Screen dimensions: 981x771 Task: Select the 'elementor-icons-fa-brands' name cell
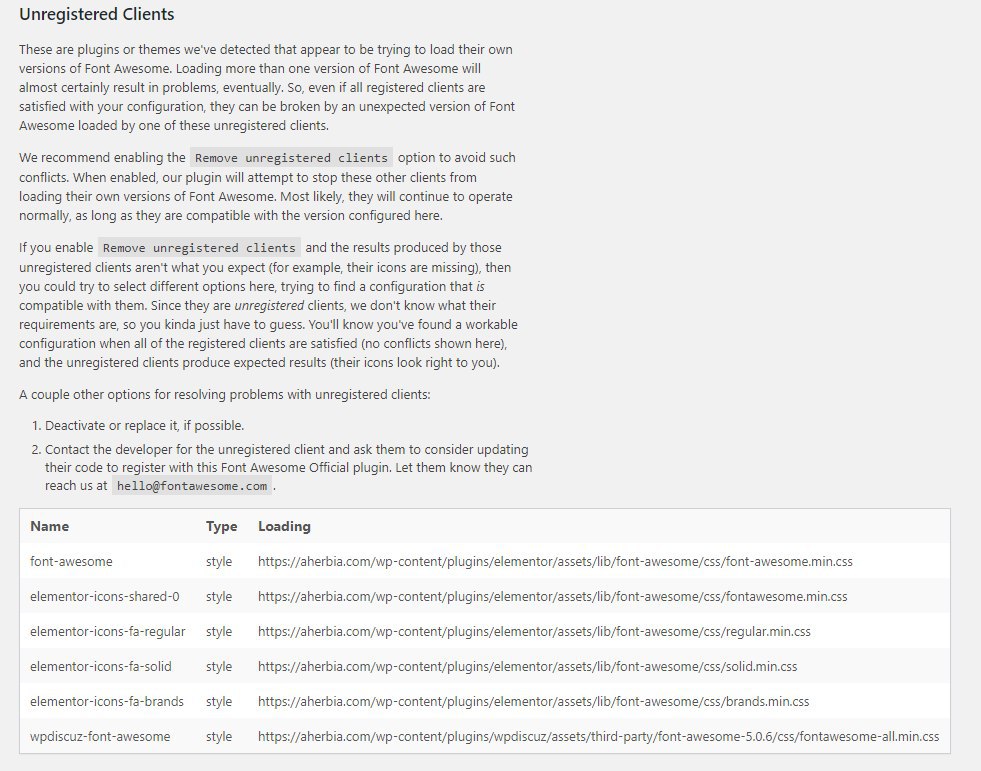[107, 702]
